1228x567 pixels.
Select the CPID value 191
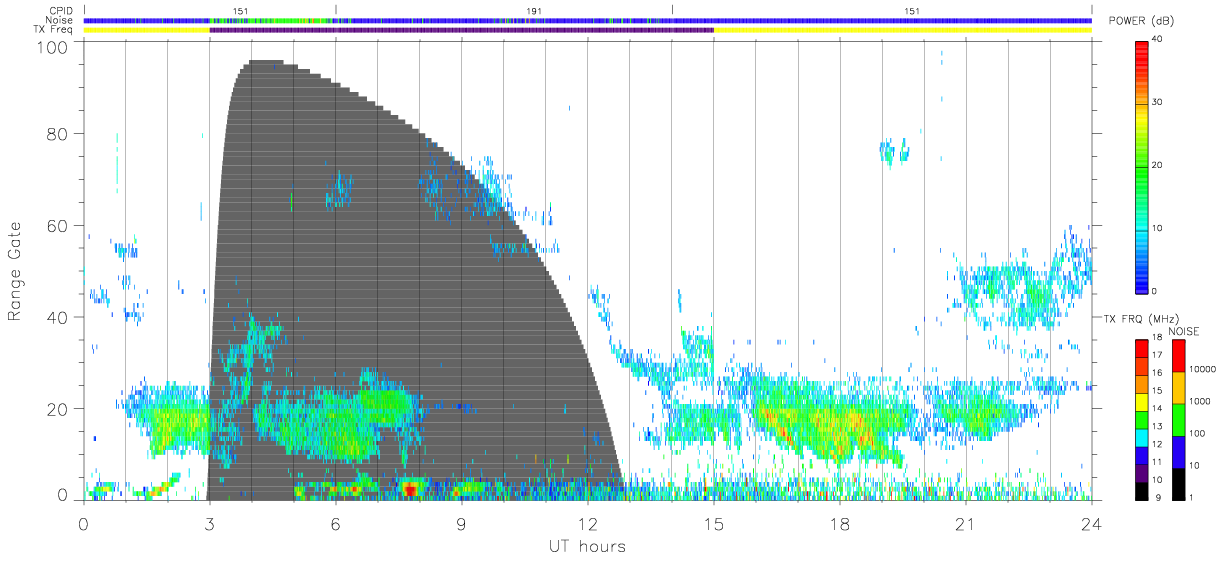click(x=535, y=11)
